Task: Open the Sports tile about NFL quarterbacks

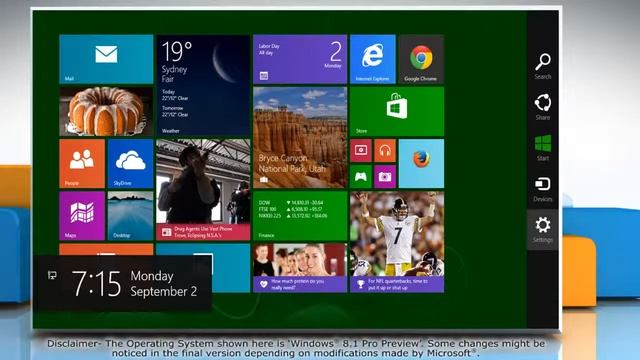Action: coord(397,242)
